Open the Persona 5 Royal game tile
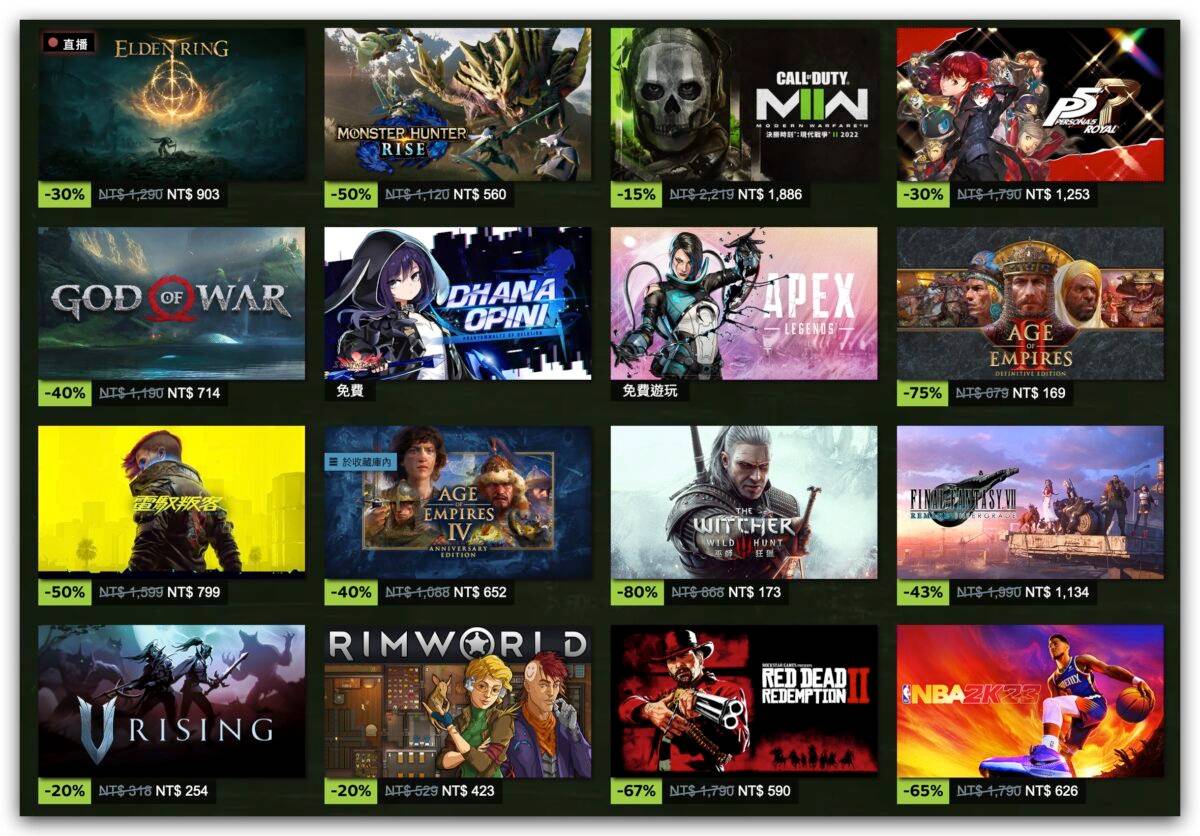Image resolution: width=1200 pixels, height=836 pixels. (x=1030, y=104)
